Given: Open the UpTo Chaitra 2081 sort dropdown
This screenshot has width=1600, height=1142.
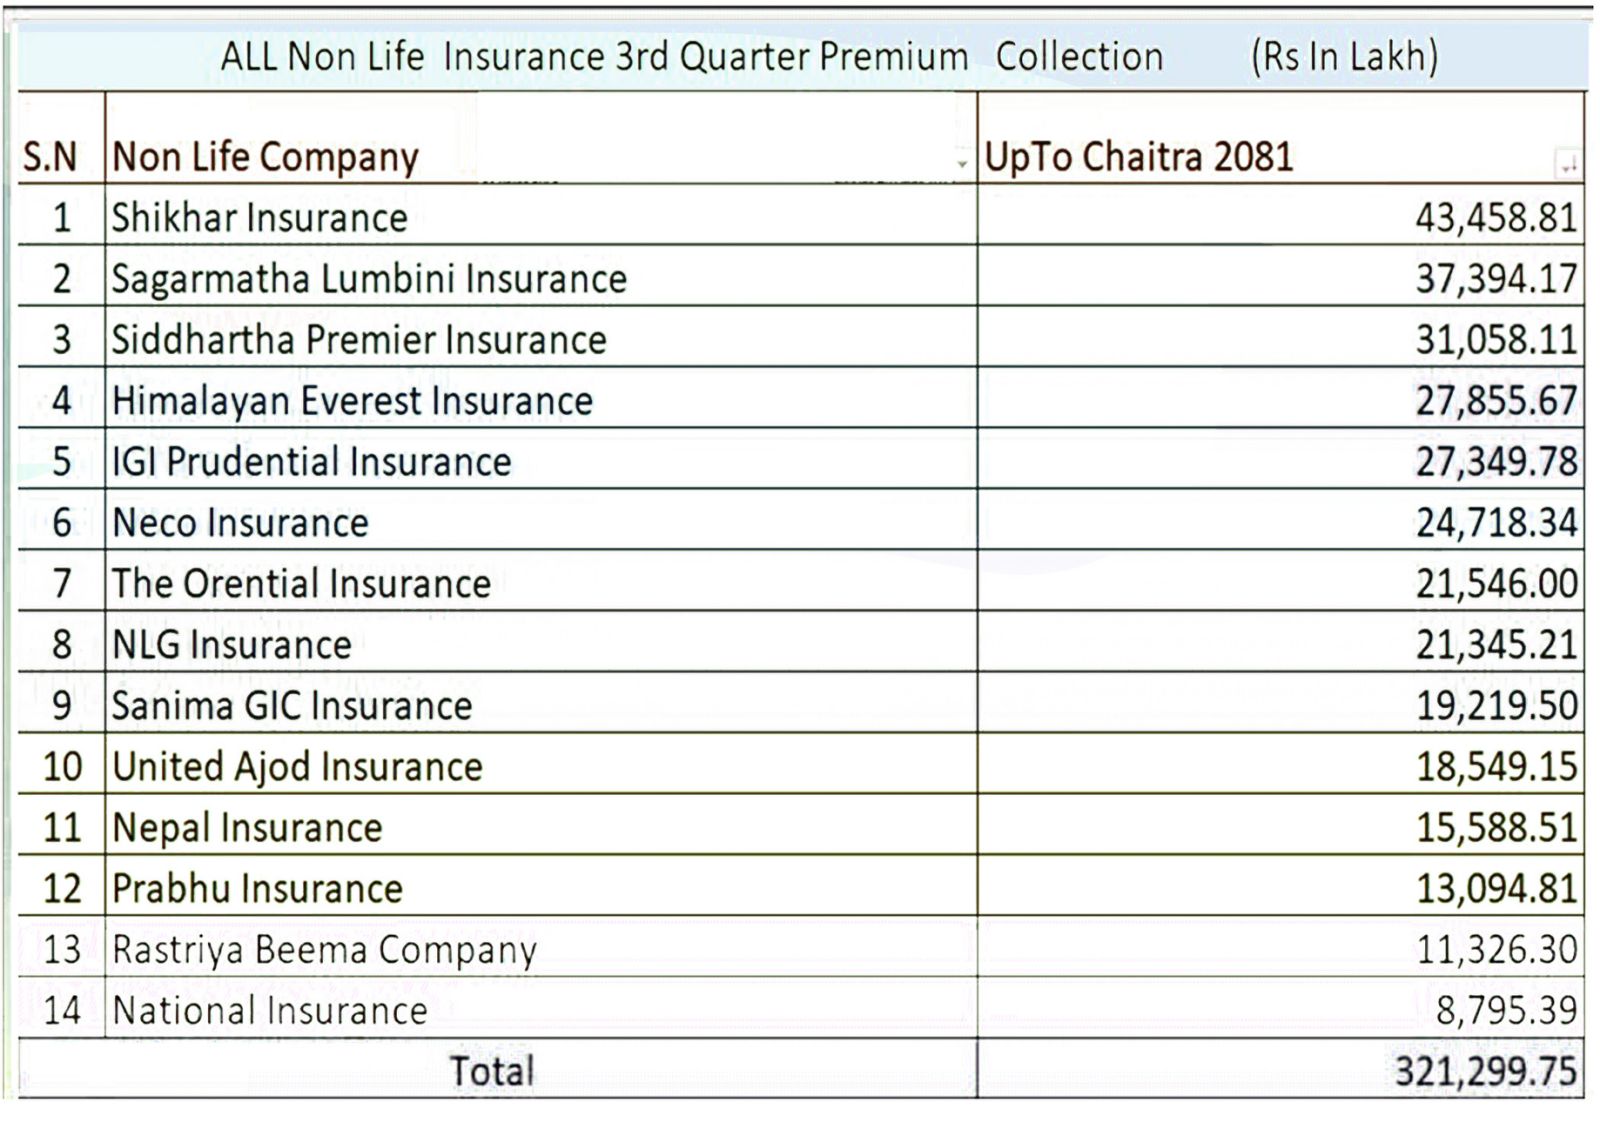Looking at the screenshot, I should (x=1568, y=163).
